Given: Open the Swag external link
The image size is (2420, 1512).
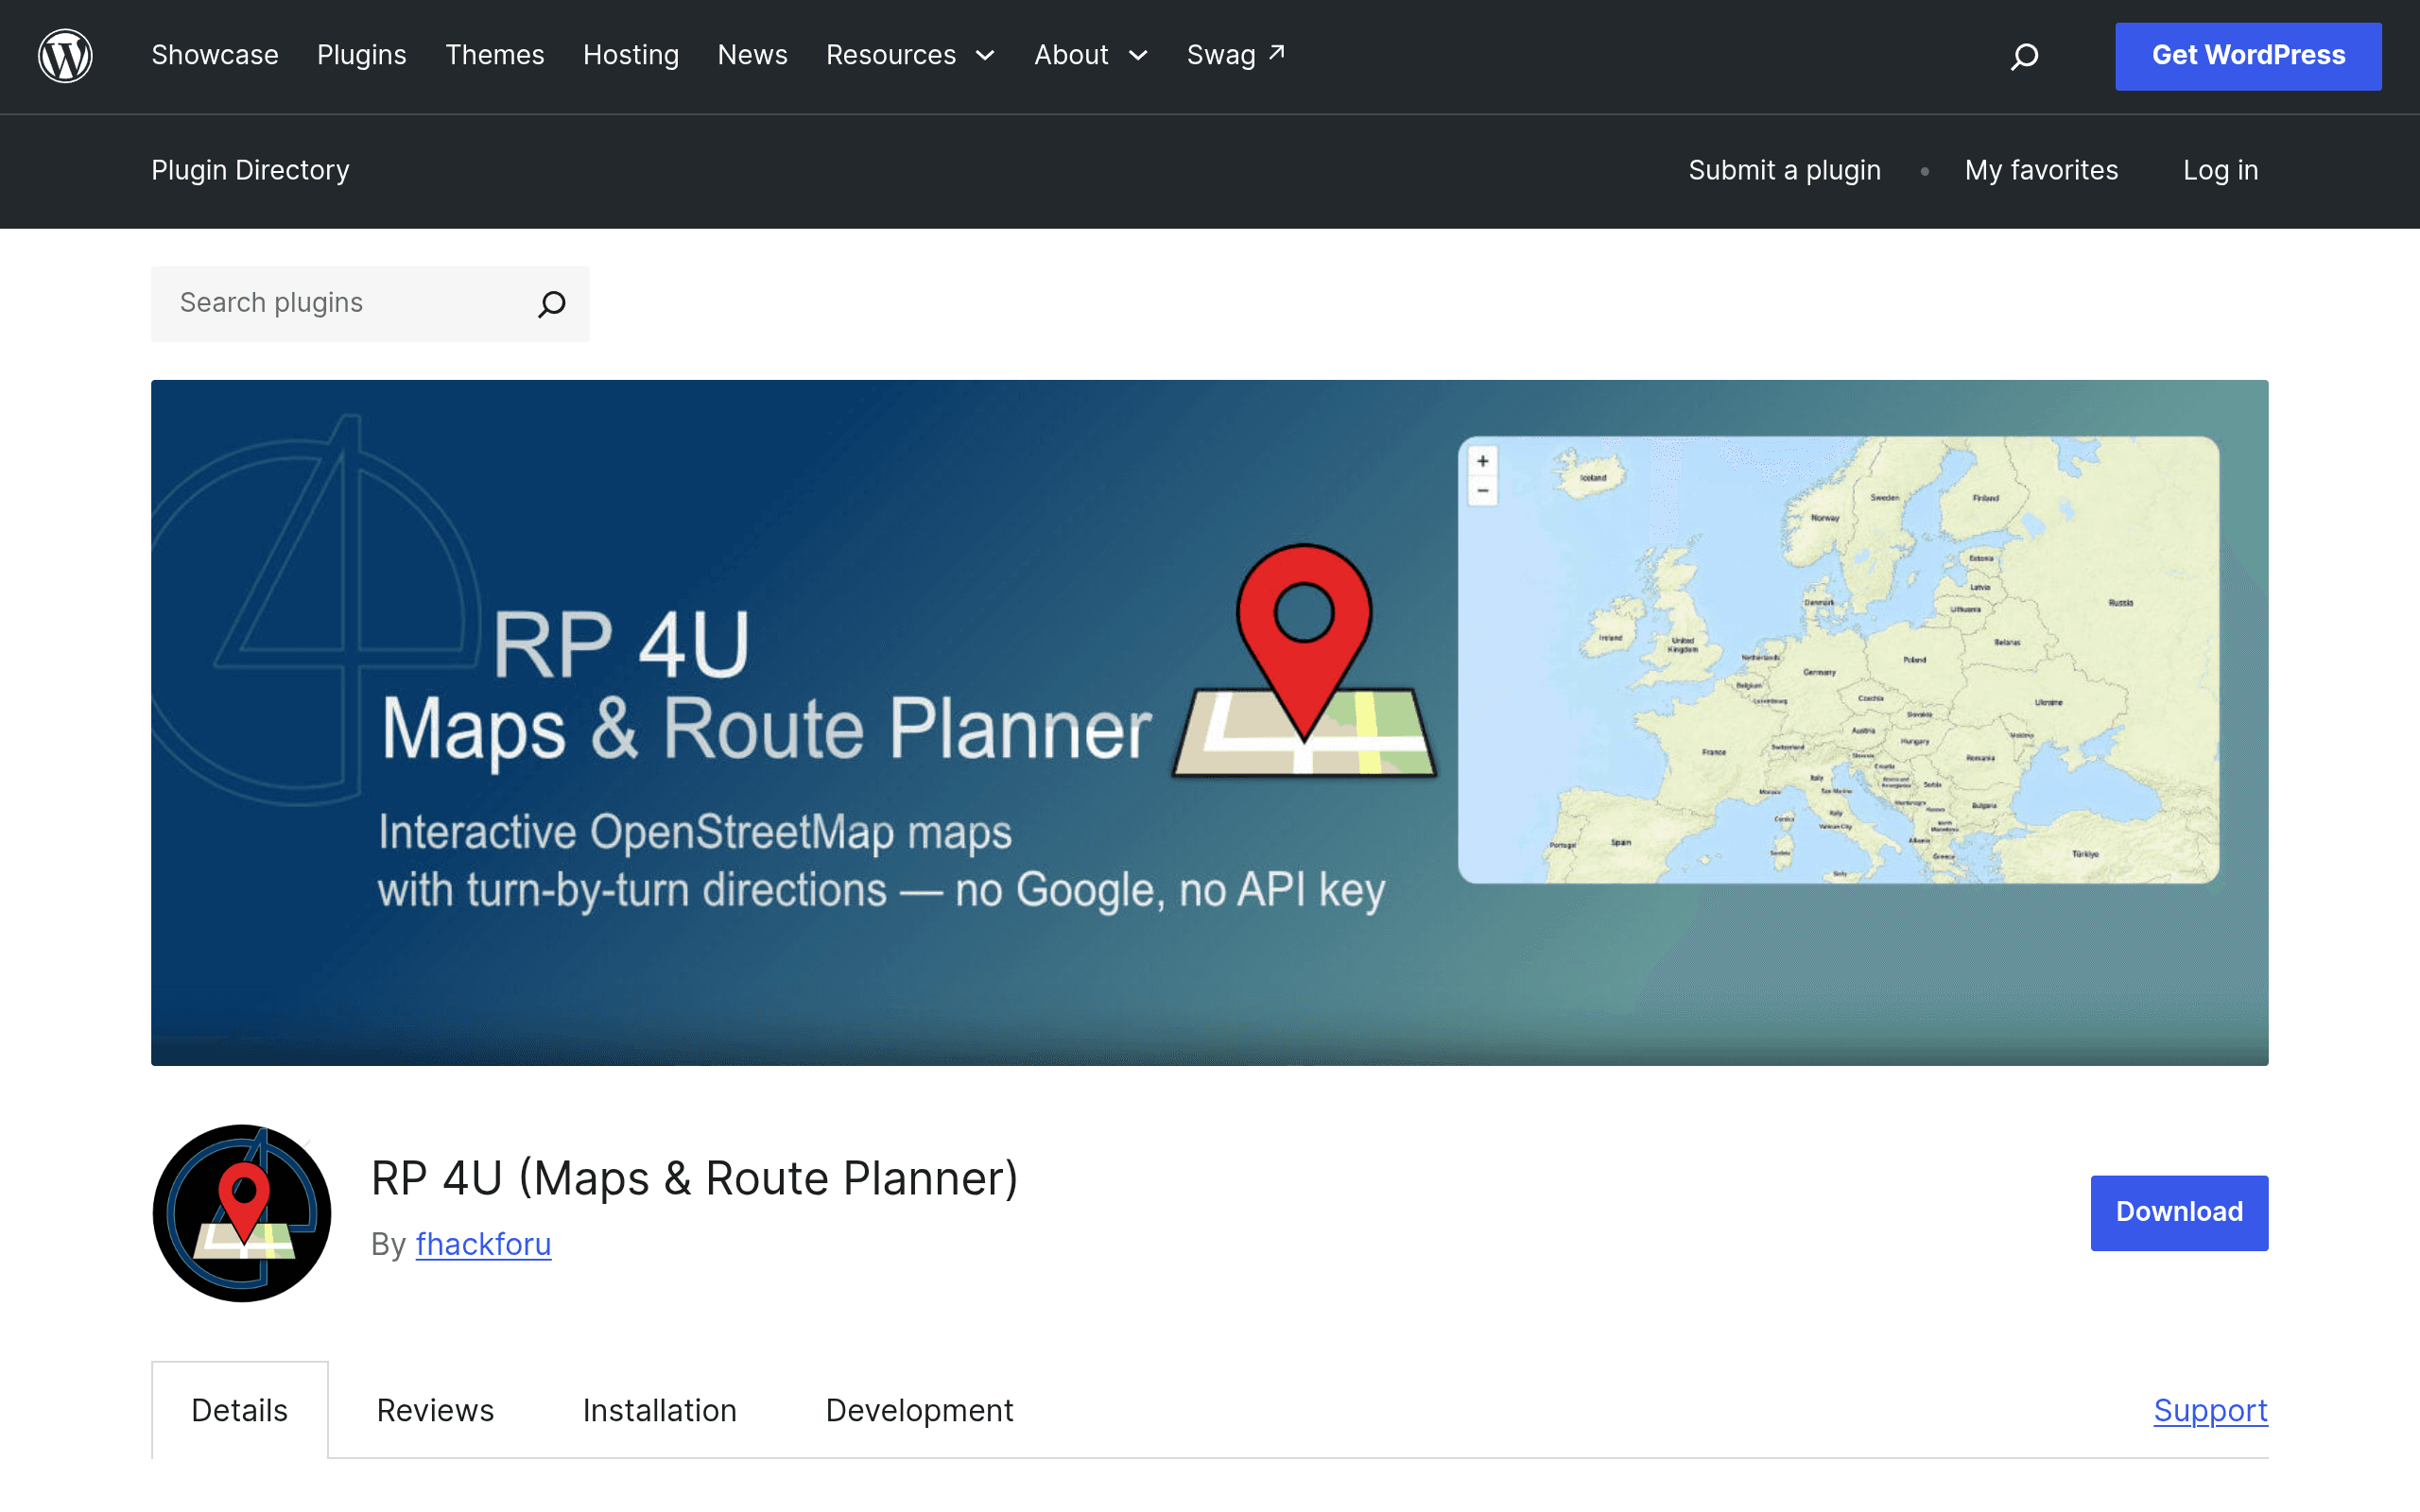Looking at the screenshot, I should click(1236, 55).
